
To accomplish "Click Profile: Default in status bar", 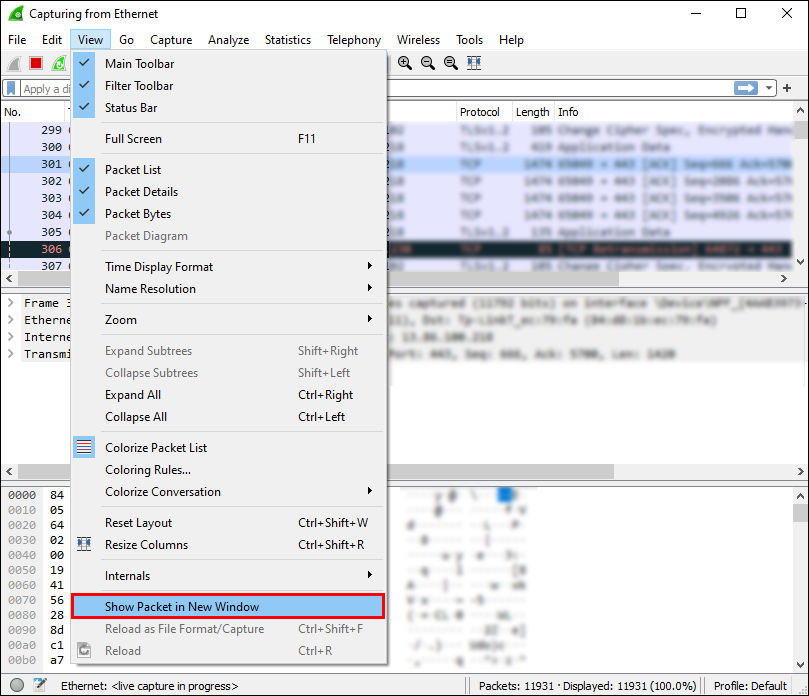I will tap(750, 686).
